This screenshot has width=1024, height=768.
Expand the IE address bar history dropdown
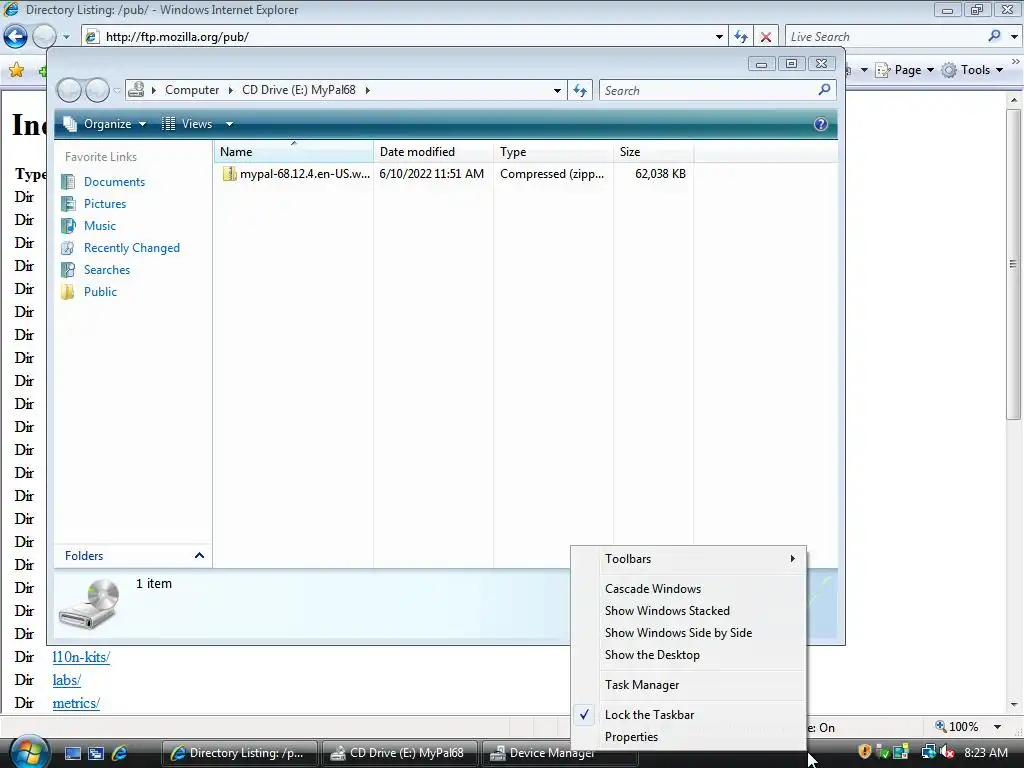pos(719,37)
